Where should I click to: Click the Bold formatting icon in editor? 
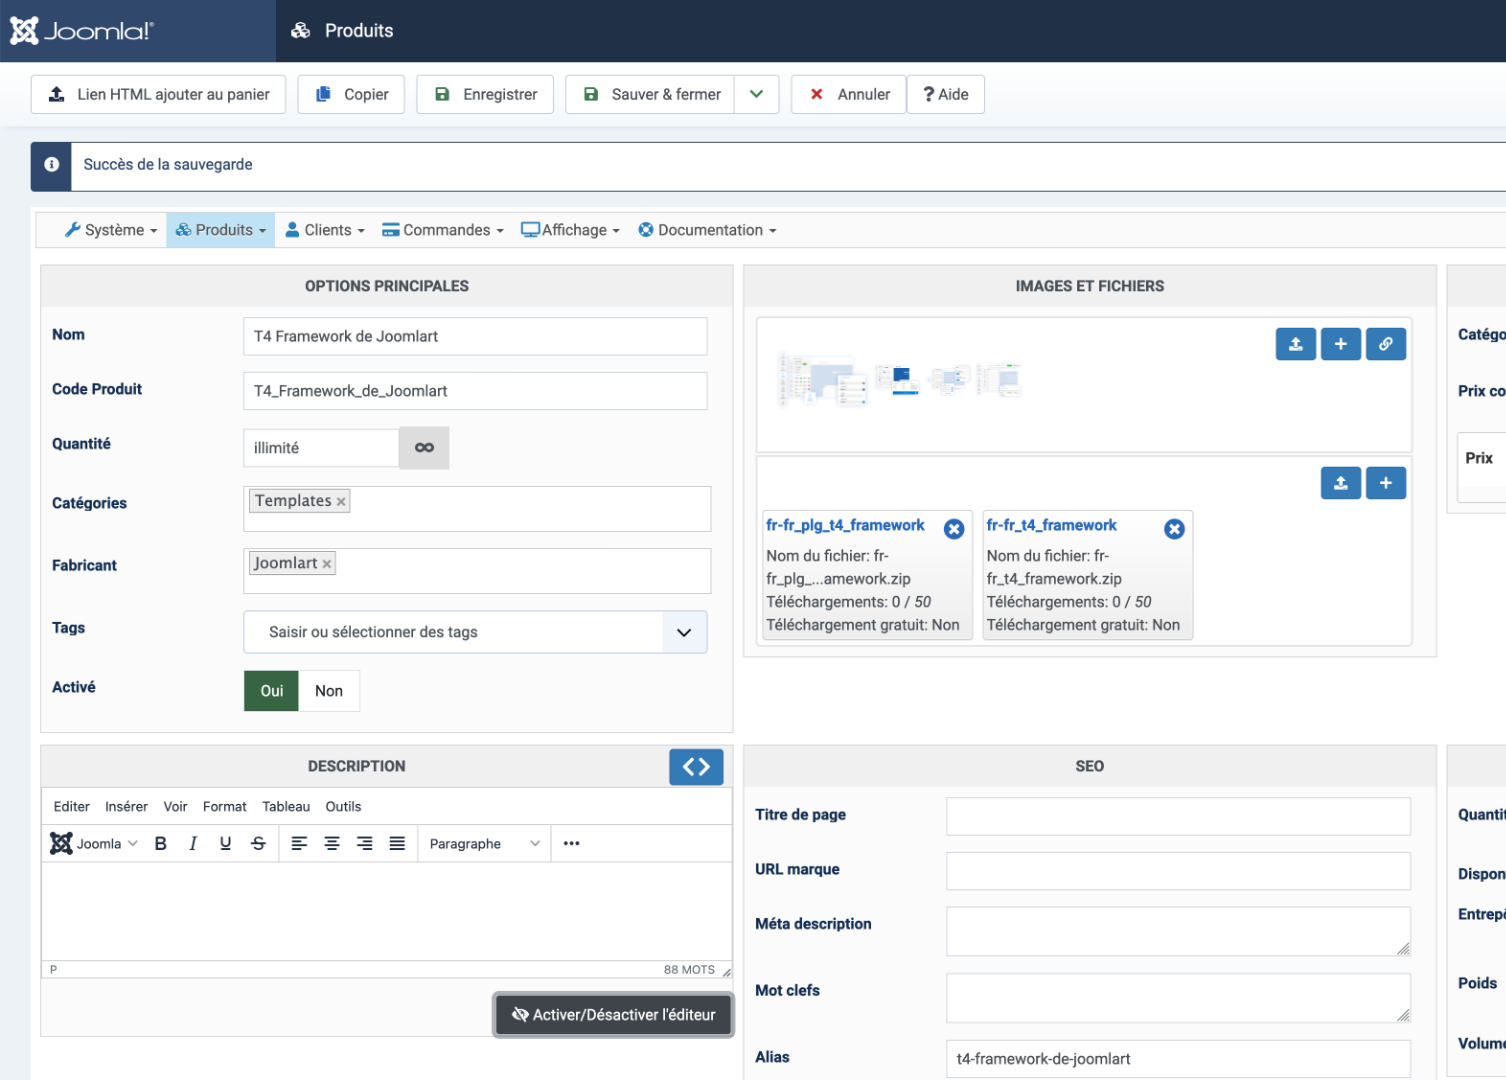pyautogui.click(x=160, y=844)
